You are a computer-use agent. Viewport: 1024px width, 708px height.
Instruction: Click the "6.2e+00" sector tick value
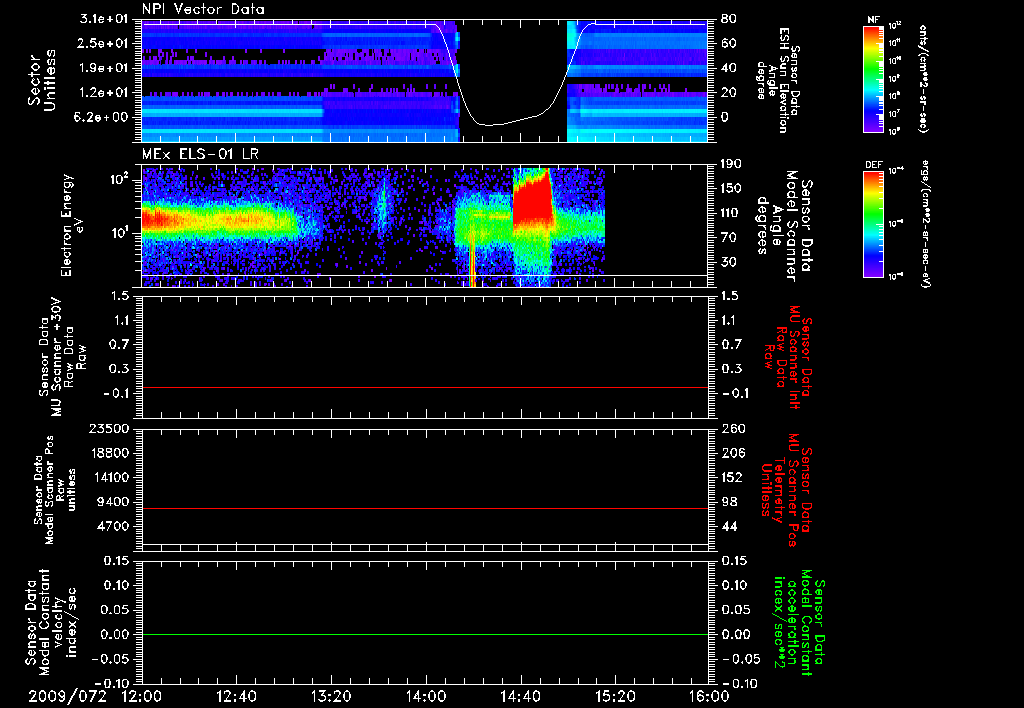(101, 117)
